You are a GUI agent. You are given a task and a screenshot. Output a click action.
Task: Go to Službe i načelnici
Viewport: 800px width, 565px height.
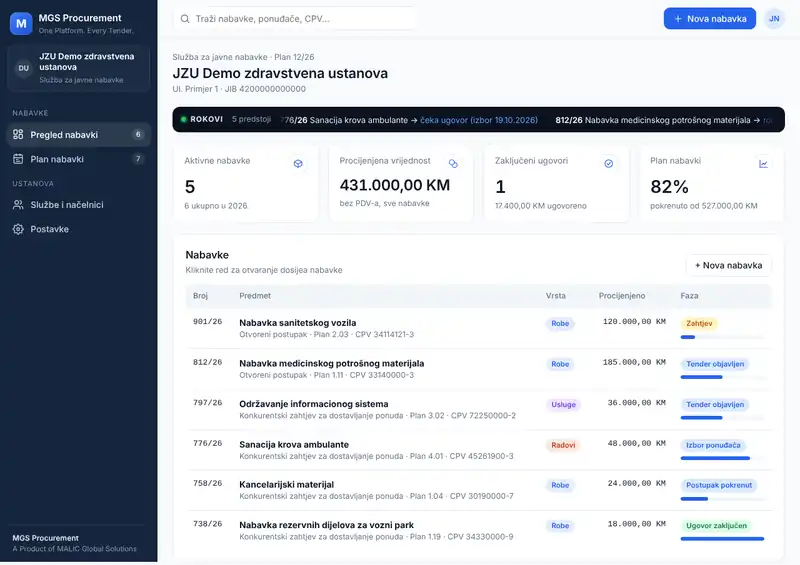tap(79, 205)
